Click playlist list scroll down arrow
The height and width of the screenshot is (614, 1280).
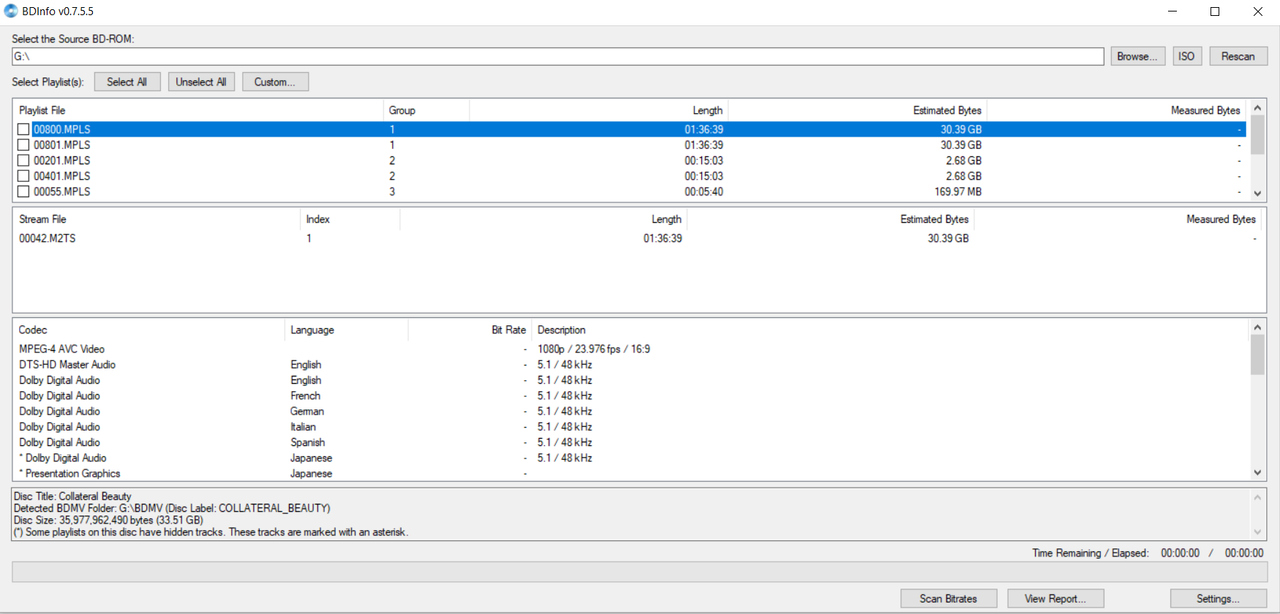[x=1257, y=192]
